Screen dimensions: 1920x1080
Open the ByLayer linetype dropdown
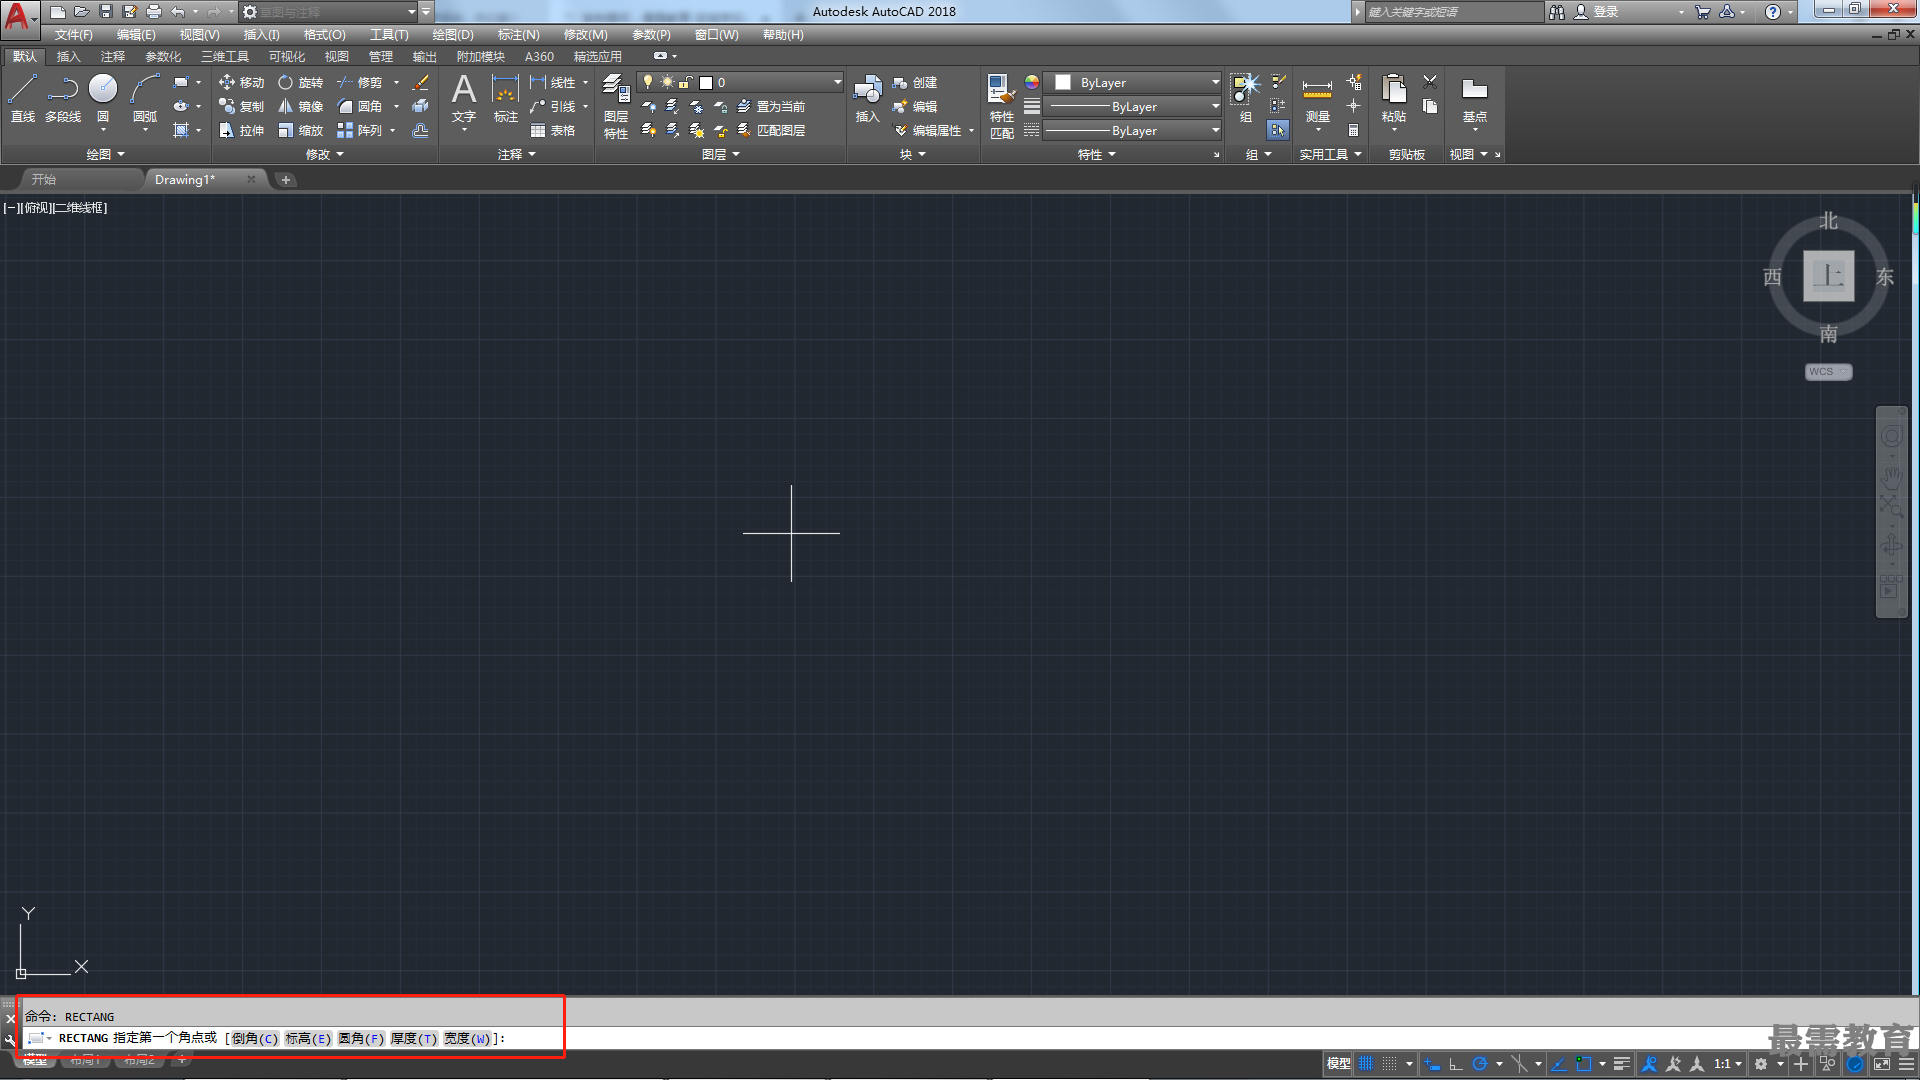(1134, 130)
